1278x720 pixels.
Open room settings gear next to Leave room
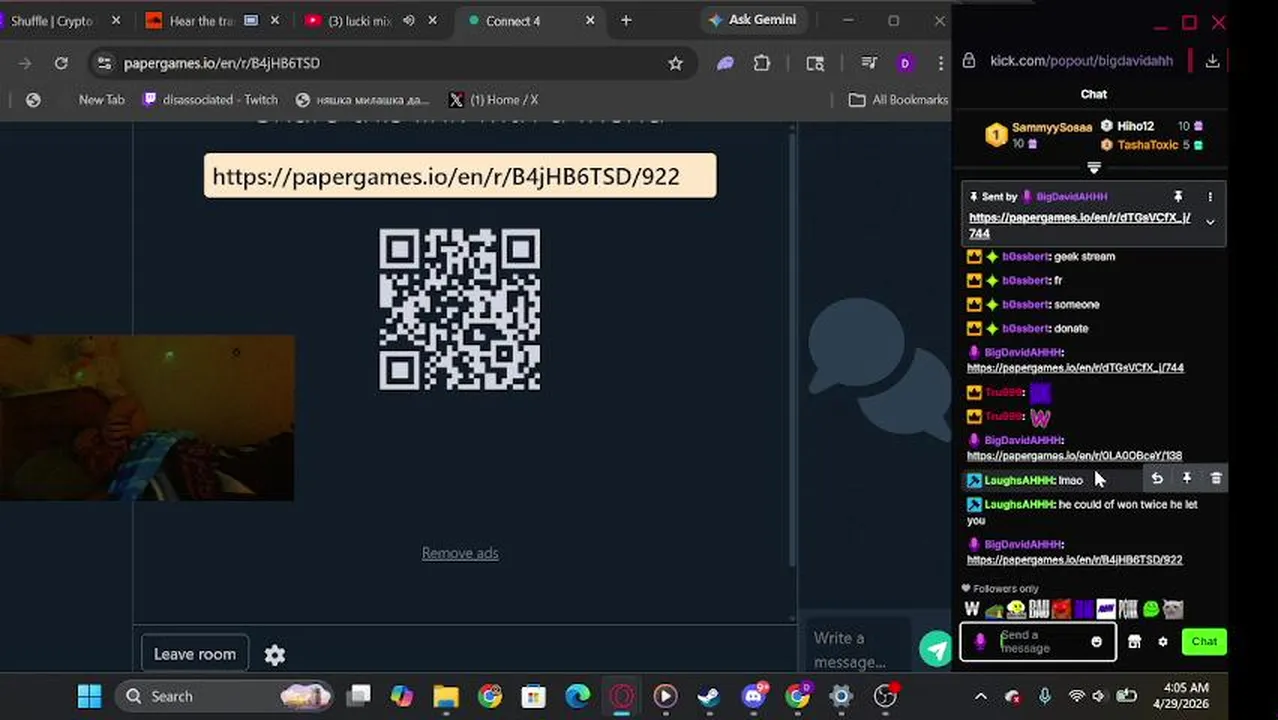click(x=275, y=655)
